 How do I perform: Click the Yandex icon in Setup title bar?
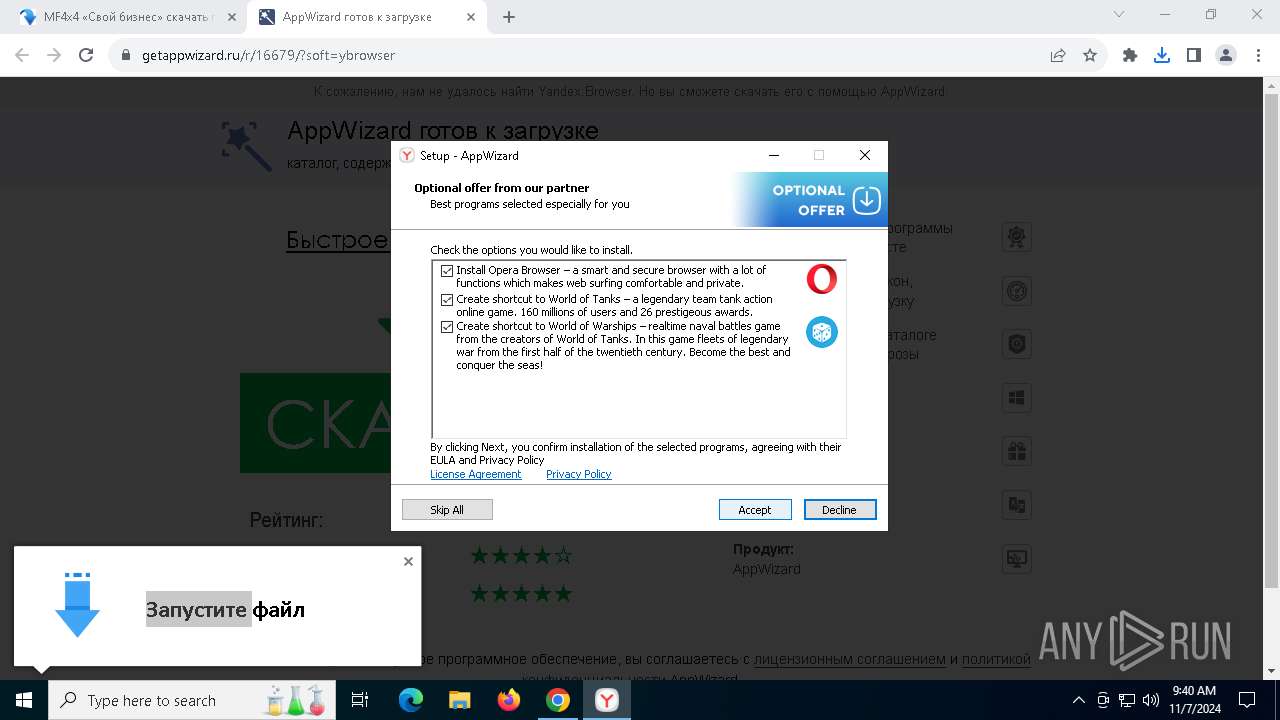tap(407, 155)
